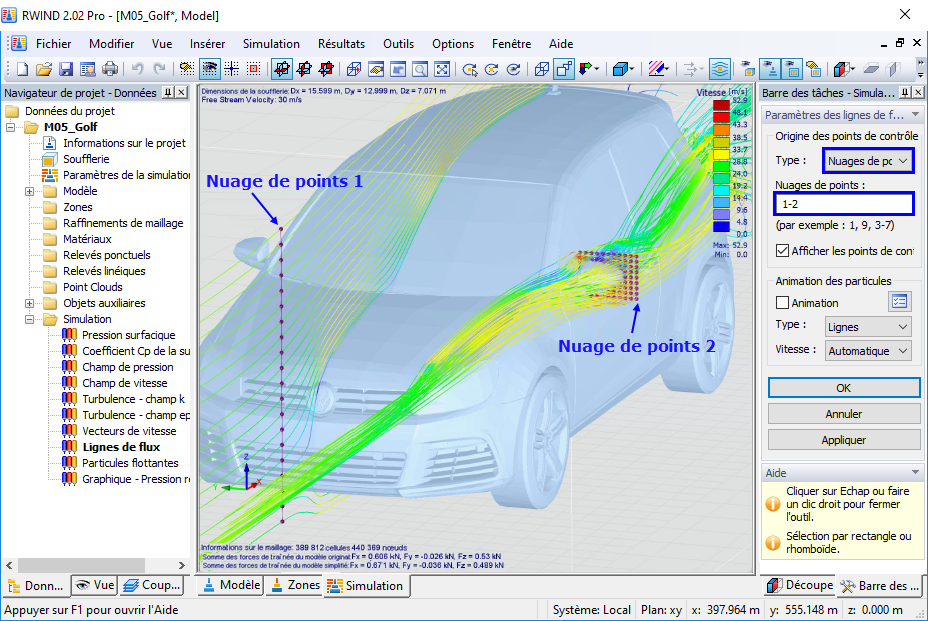Click the colored XYZ axes arrows icon
The height and width of the screenshot is (621, 928).
[x=586, y=69]
